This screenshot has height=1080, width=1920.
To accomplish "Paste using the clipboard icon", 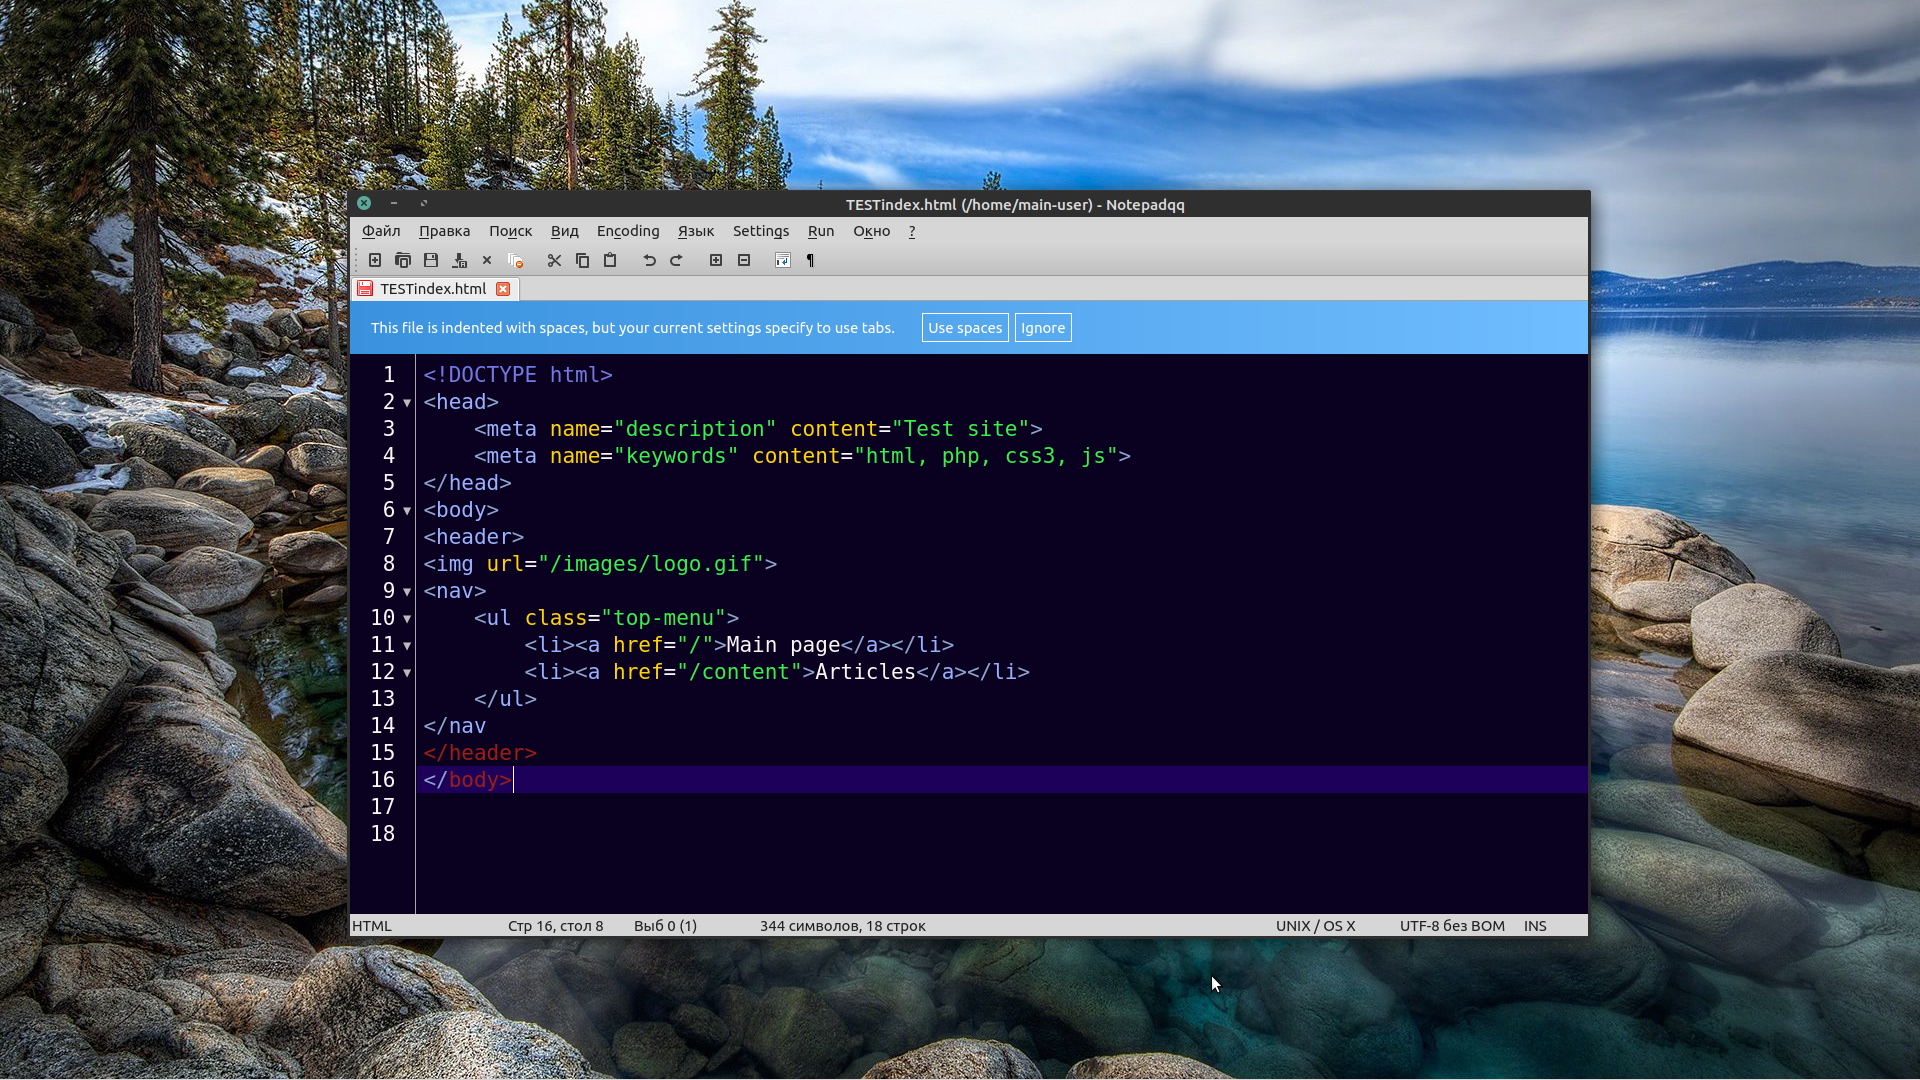I will pyautogui.click(x=610, y=260).
